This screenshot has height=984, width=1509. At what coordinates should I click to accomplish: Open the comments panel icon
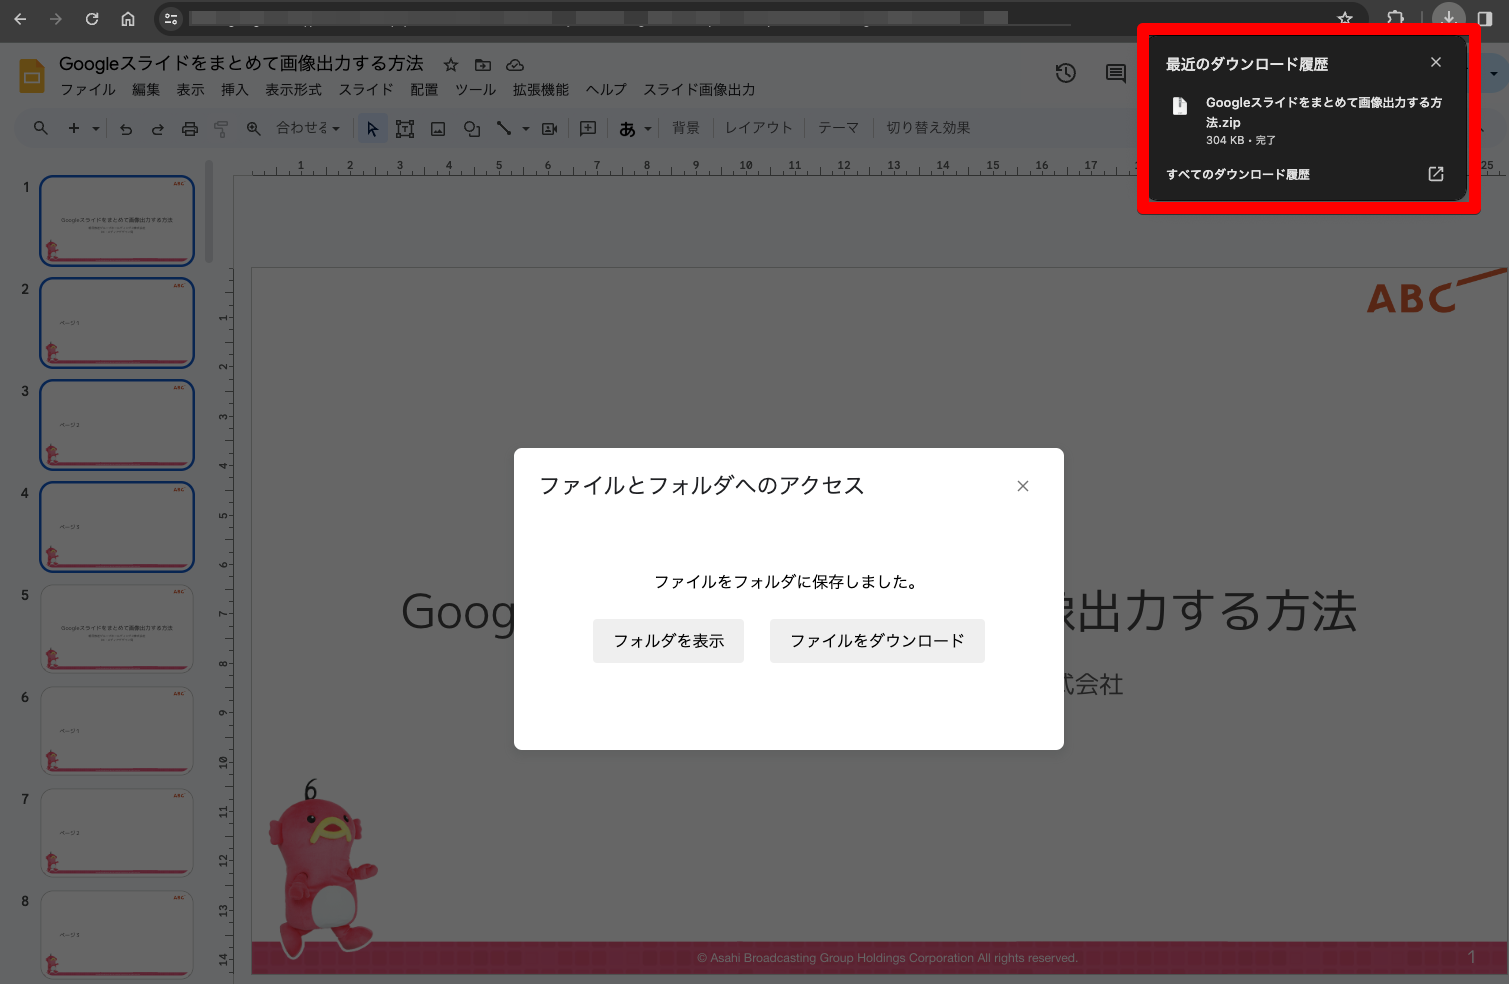[x=1115, y=73]
